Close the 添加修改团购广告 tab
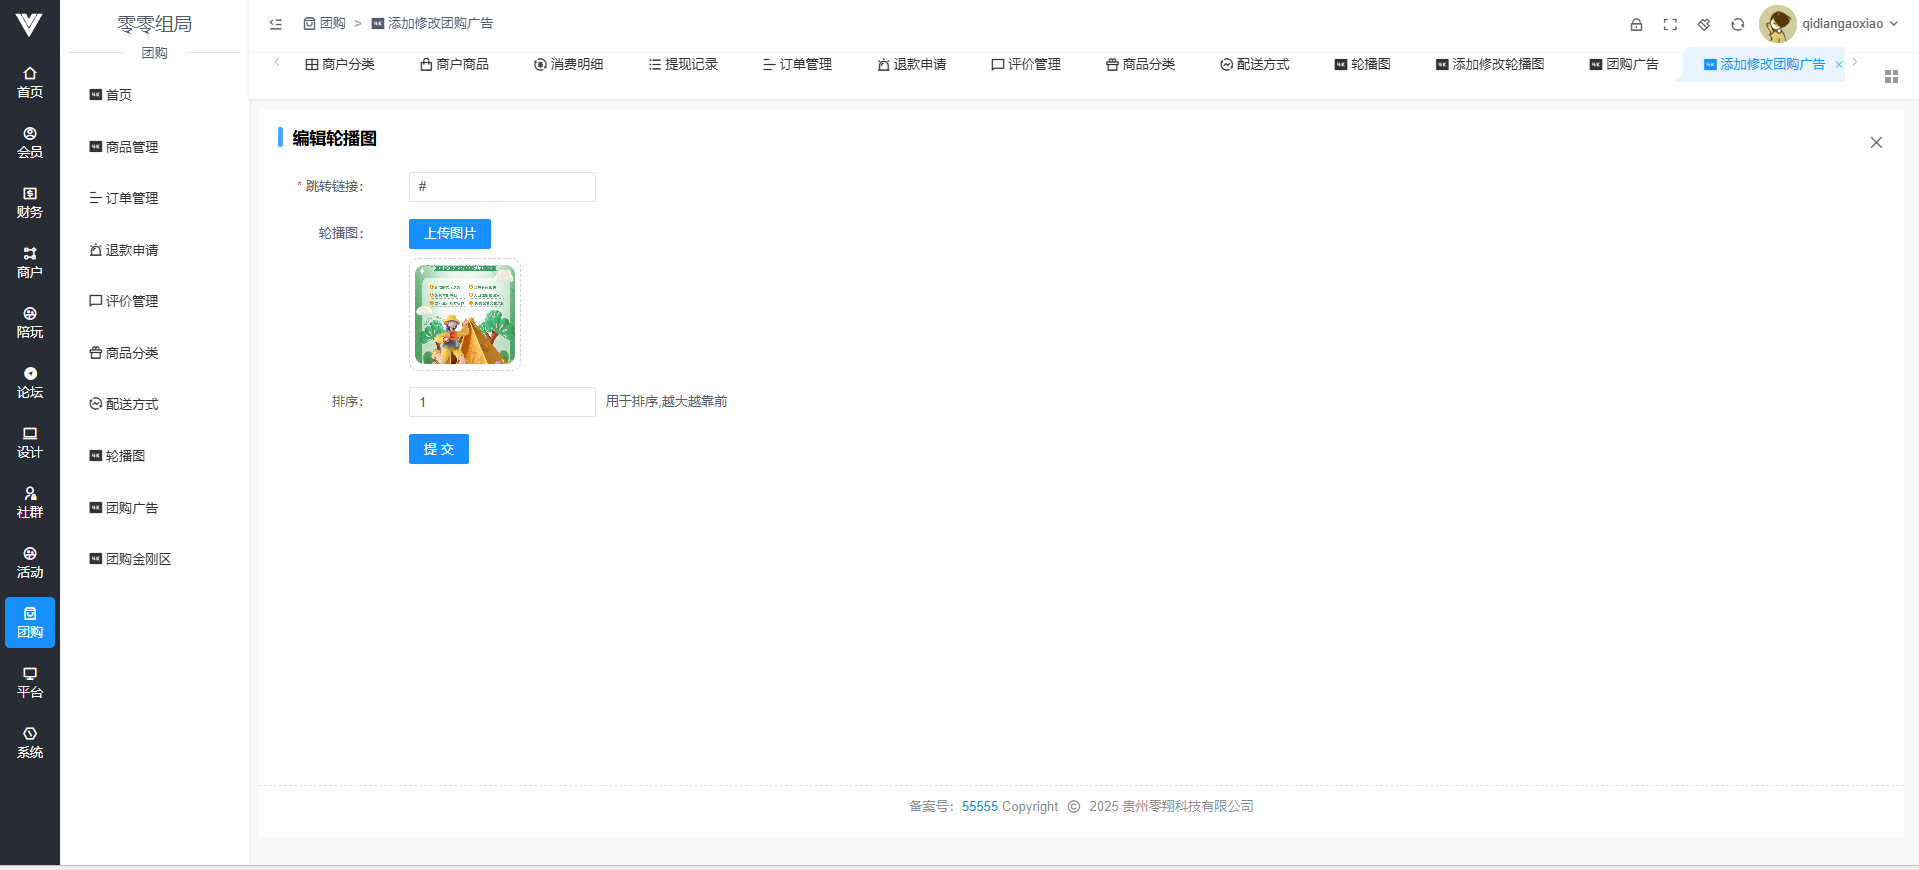1919x870 pixels. pos(1838,65)
